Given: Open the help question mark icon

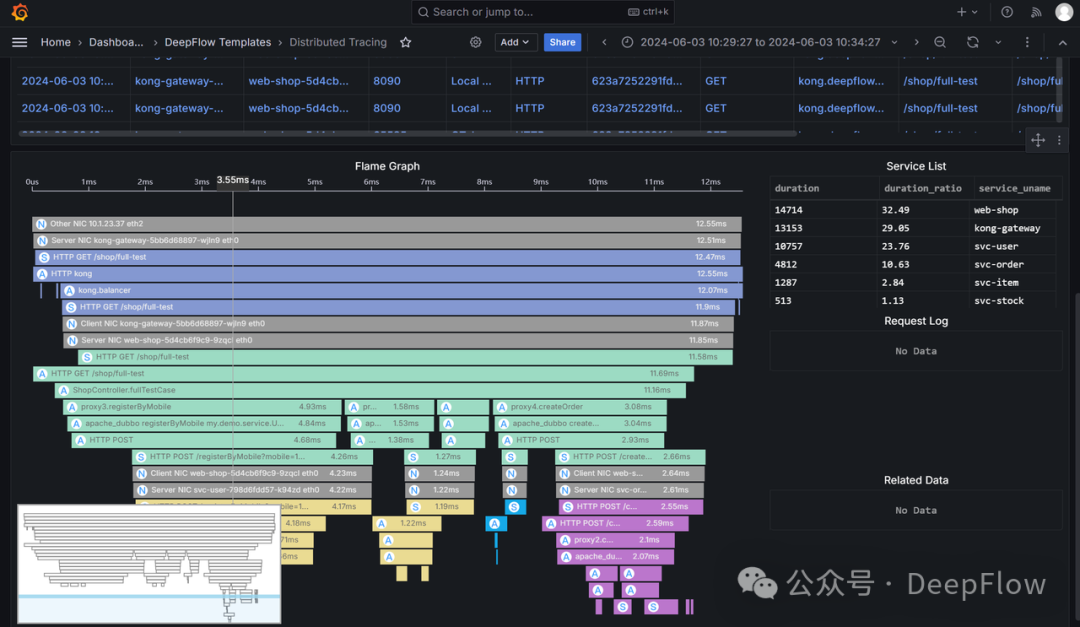Looking at the screenshot, I should (x=1007, y=12).
